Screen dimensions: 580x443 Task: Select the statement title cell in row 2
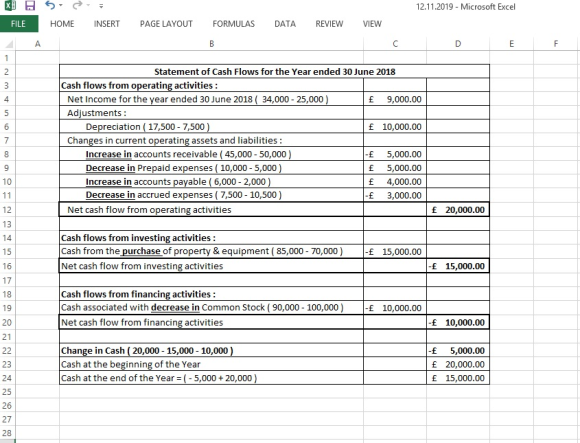274,71
